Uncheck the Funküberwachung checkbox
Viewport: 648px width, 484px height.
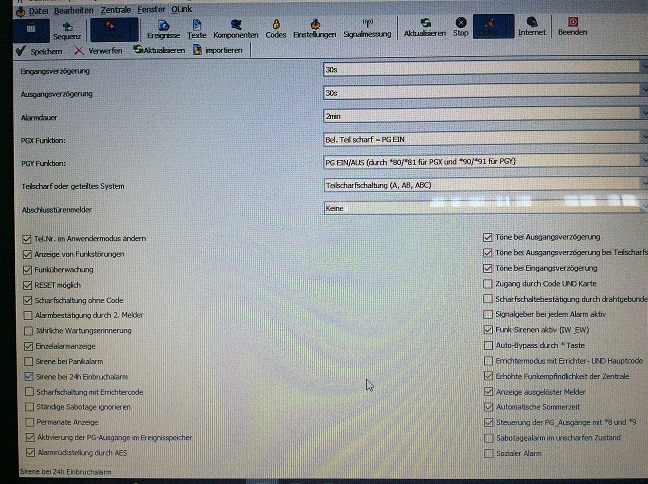point(27,269)
